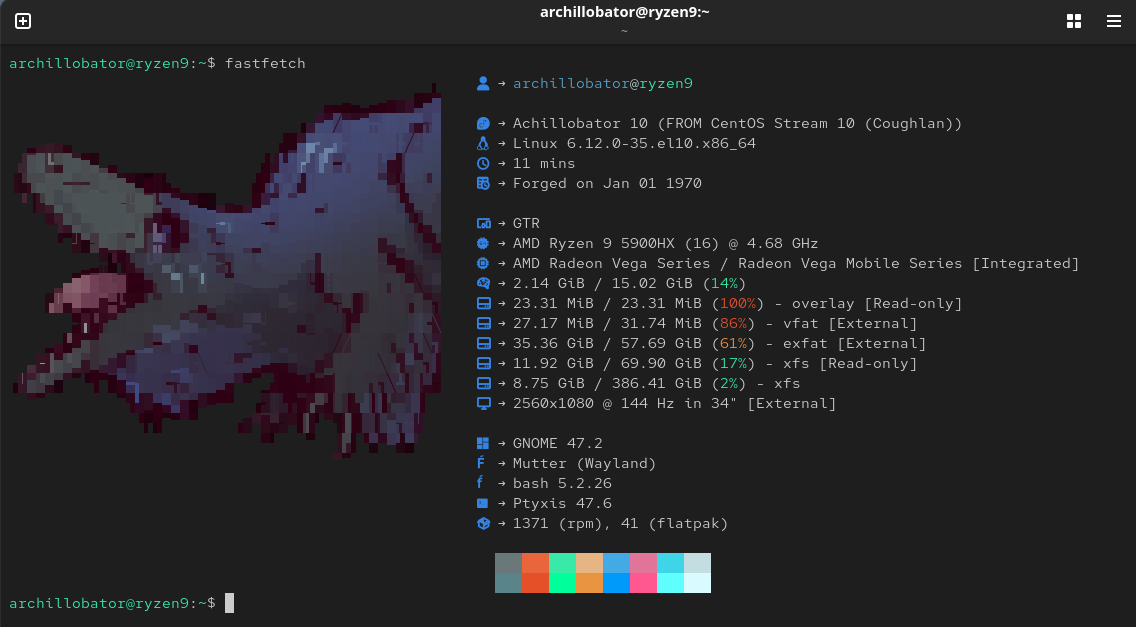Click the terminal cursor at the bottom prompt

230,603
